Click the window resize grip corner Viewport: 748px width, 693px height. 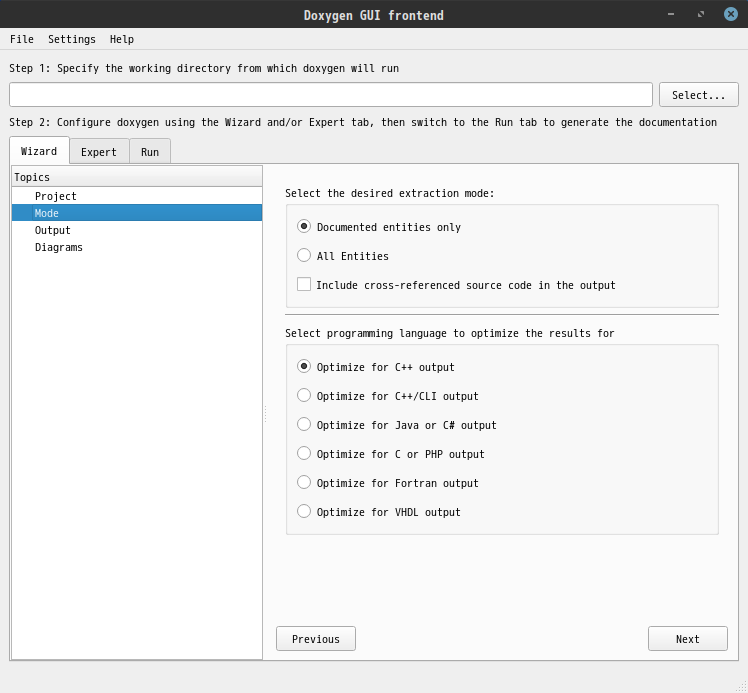click(x=742, y=687)
